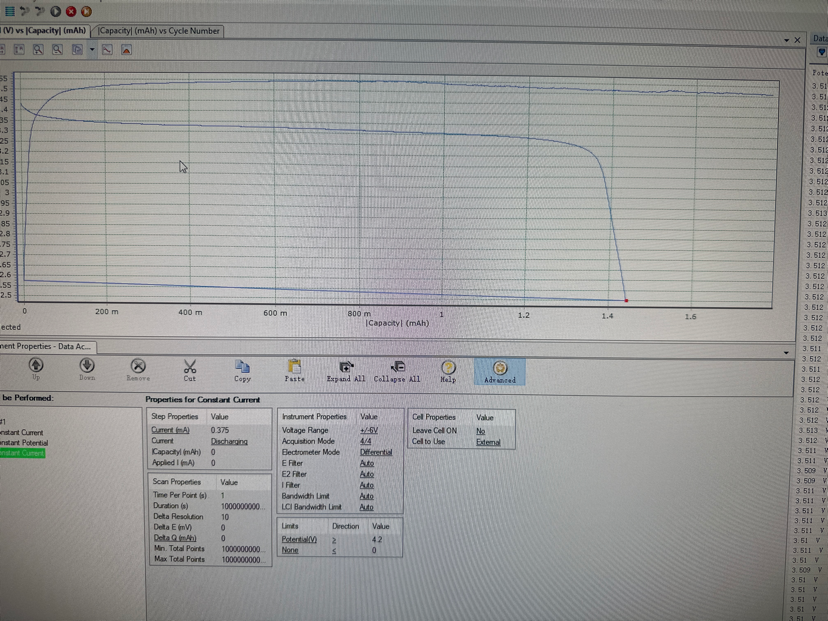The image size is (828, 621).
Task: Click the Expand All icon
Action: point(346,367)
